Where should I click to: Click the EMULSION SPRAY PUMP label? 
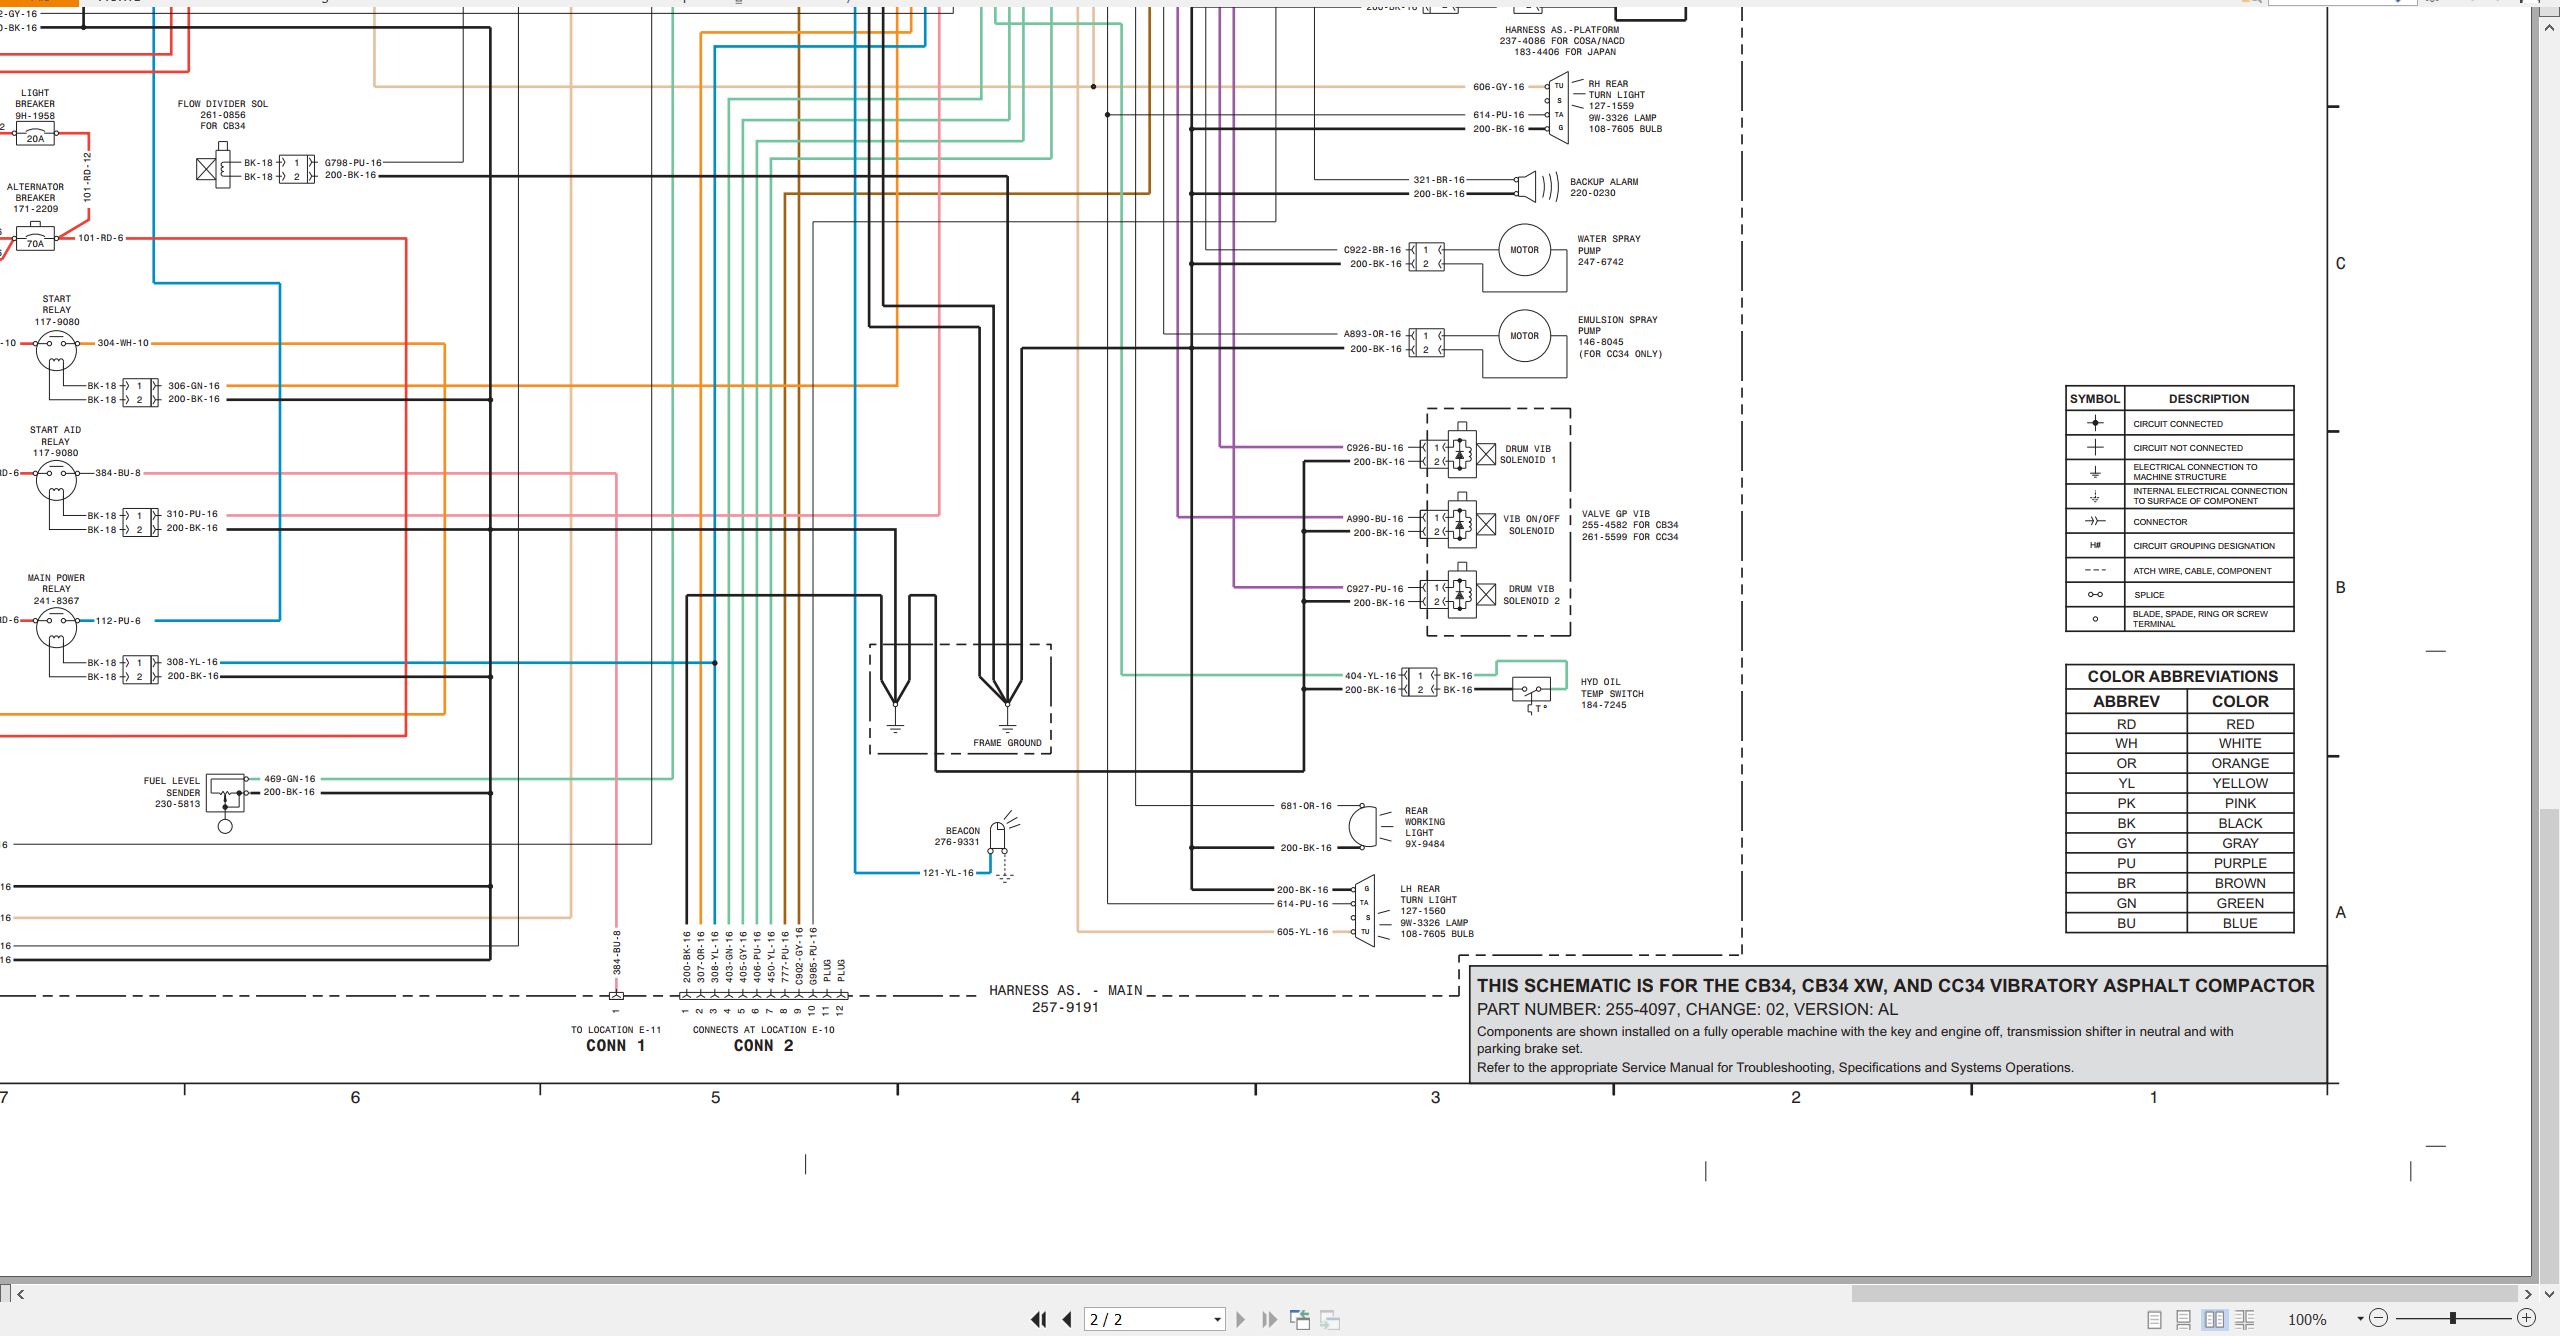pyautogui.click(x=1617, y=325)
